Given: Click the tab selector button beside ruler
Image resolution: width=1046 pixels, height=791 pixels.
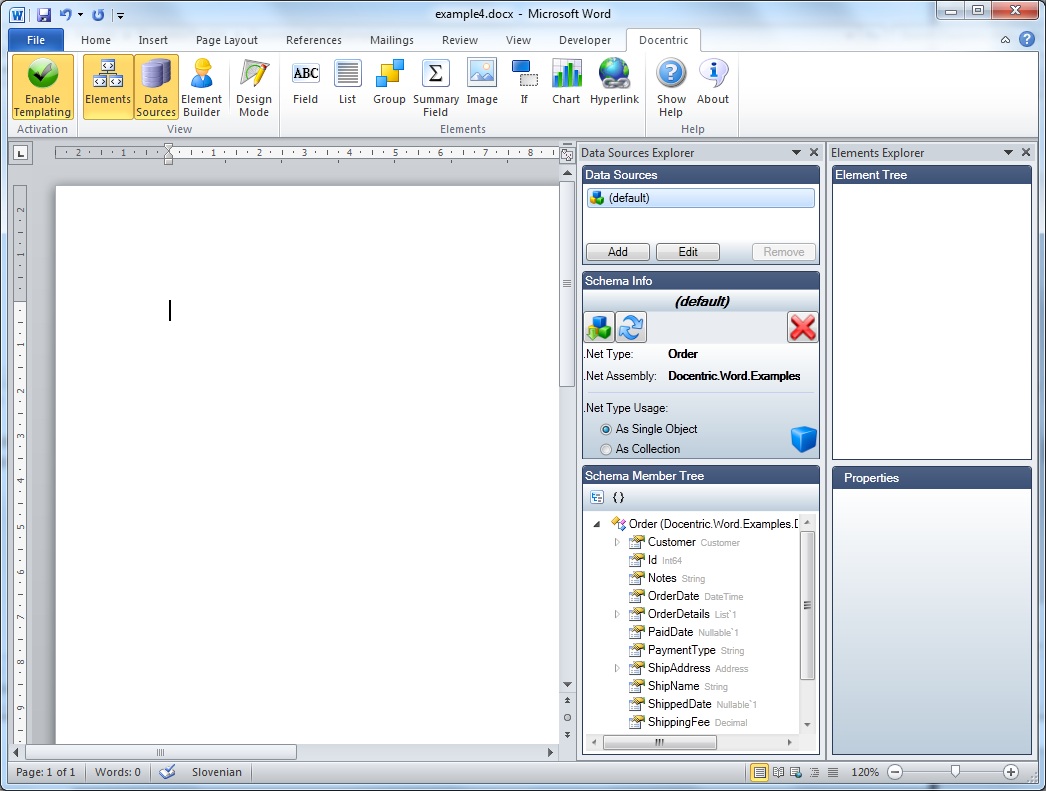Looking at the screenshot, I should pyautogui.click(x=21, y=154).
